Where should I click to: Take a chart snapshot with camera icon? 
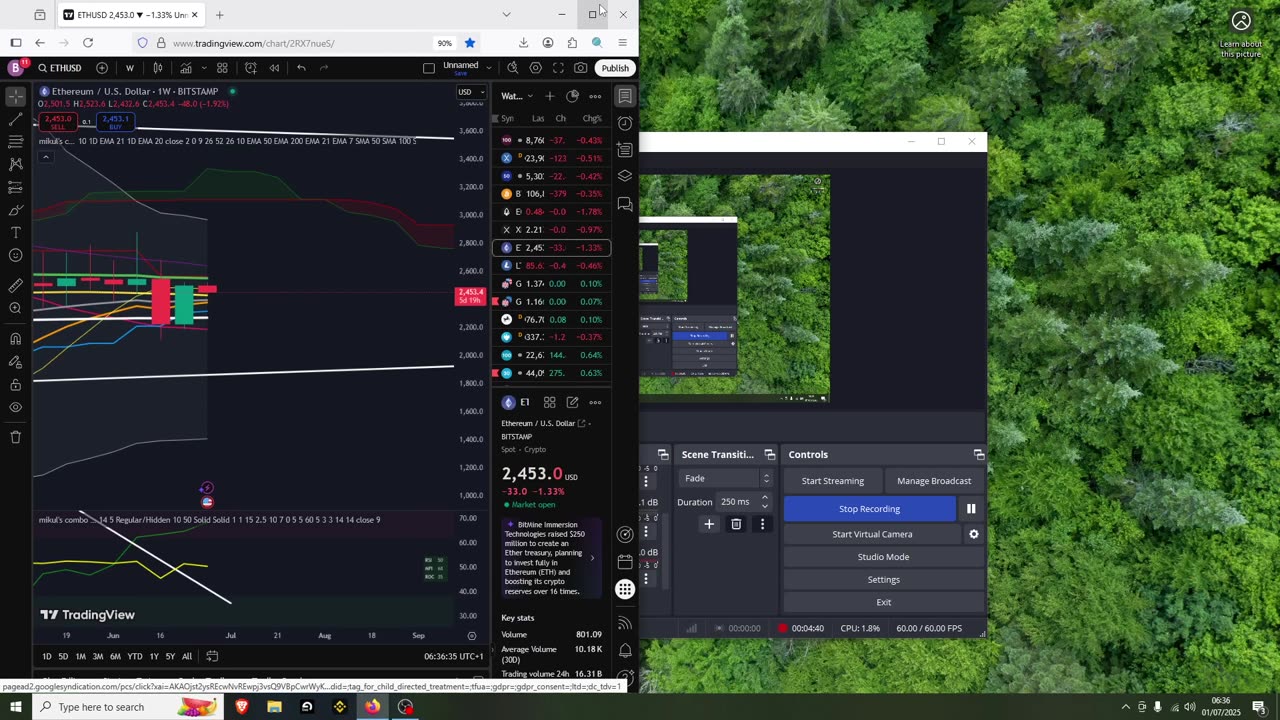tap(581, 68)
